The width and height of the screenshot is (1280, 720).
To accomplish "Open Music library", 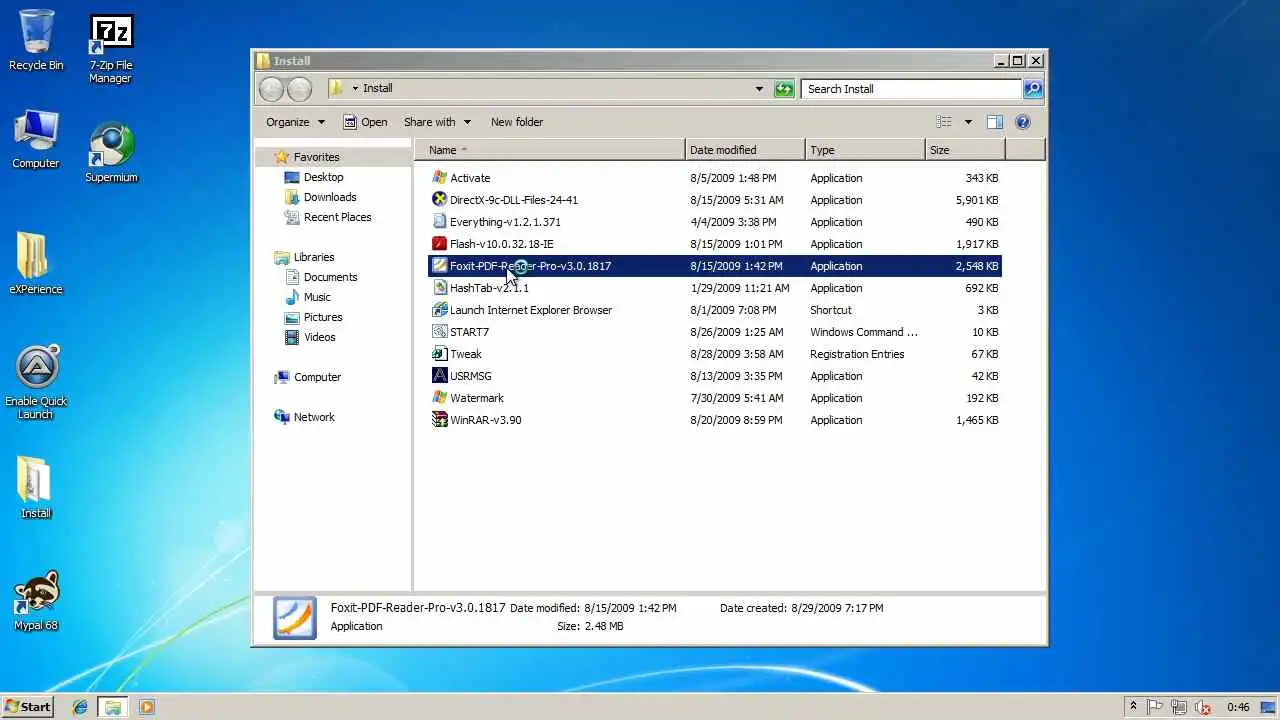I will click(317, 297).
